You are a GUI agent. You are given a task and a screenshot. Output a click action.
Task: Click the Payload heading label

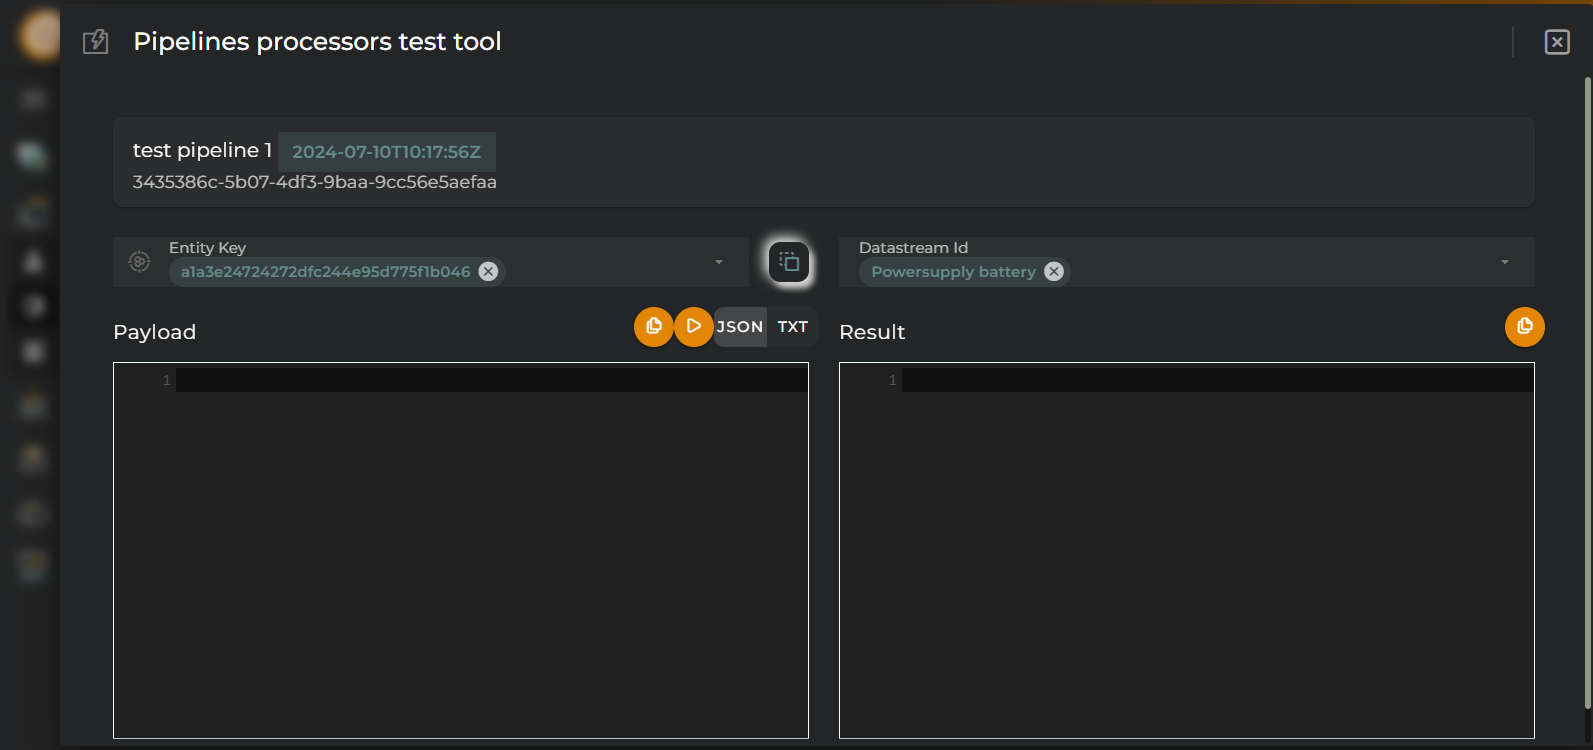[x=155, y=332]
